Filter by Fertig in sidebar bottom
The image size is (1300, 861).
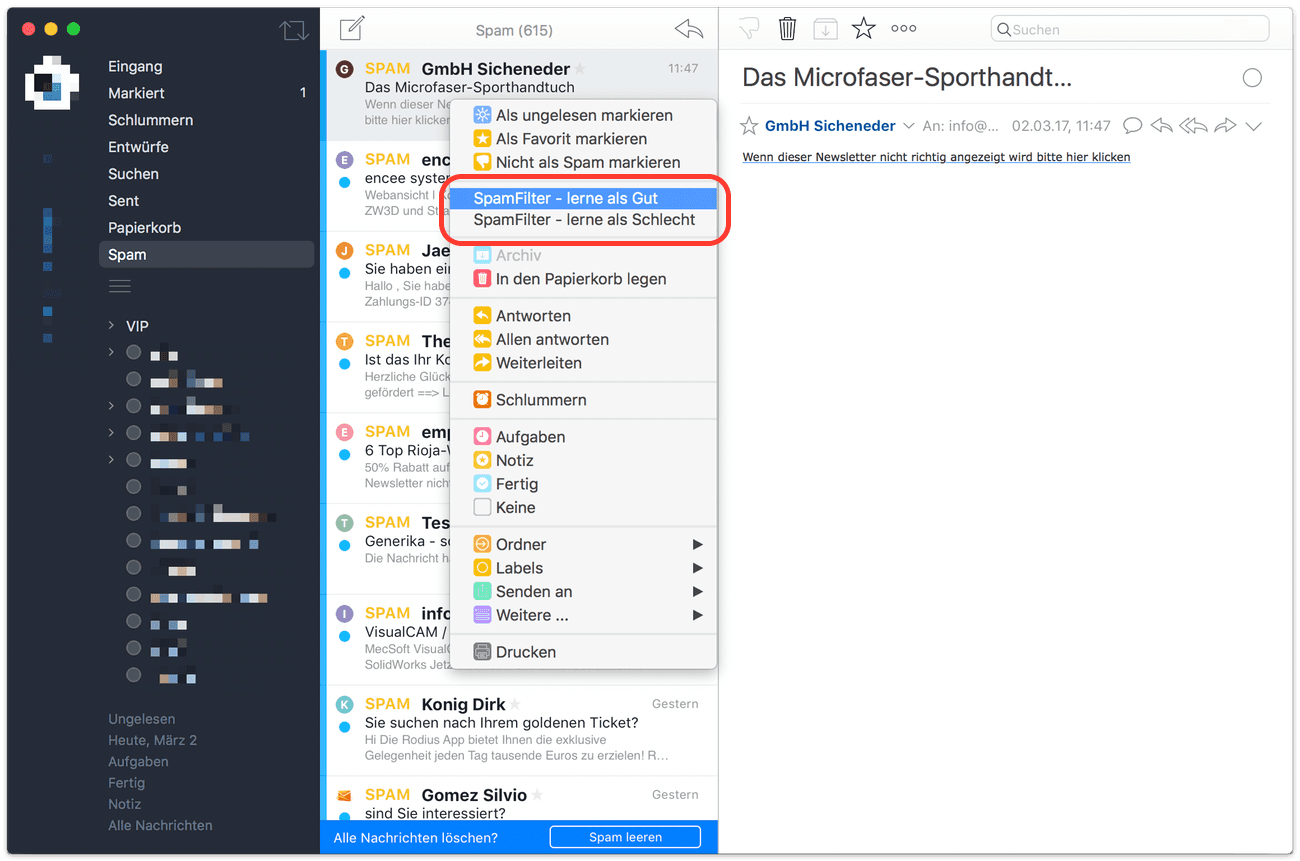(126, 783)
